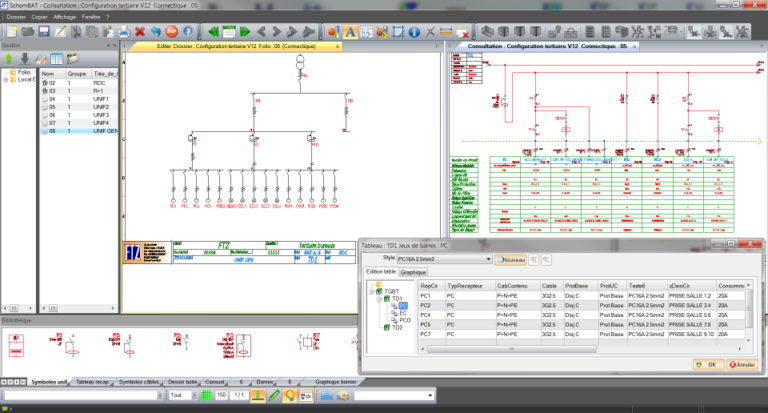The height and width of the screenshot is (413, 768).
Task: Open the Style dropdown PC16A 2.5mm2
Action: coord(487,259)
